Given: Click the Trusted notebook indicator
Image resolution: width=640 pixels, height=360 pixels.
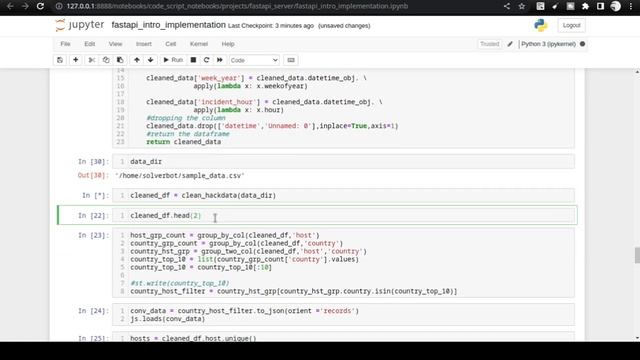Looking at the screenshot, I should click(489, 44).
